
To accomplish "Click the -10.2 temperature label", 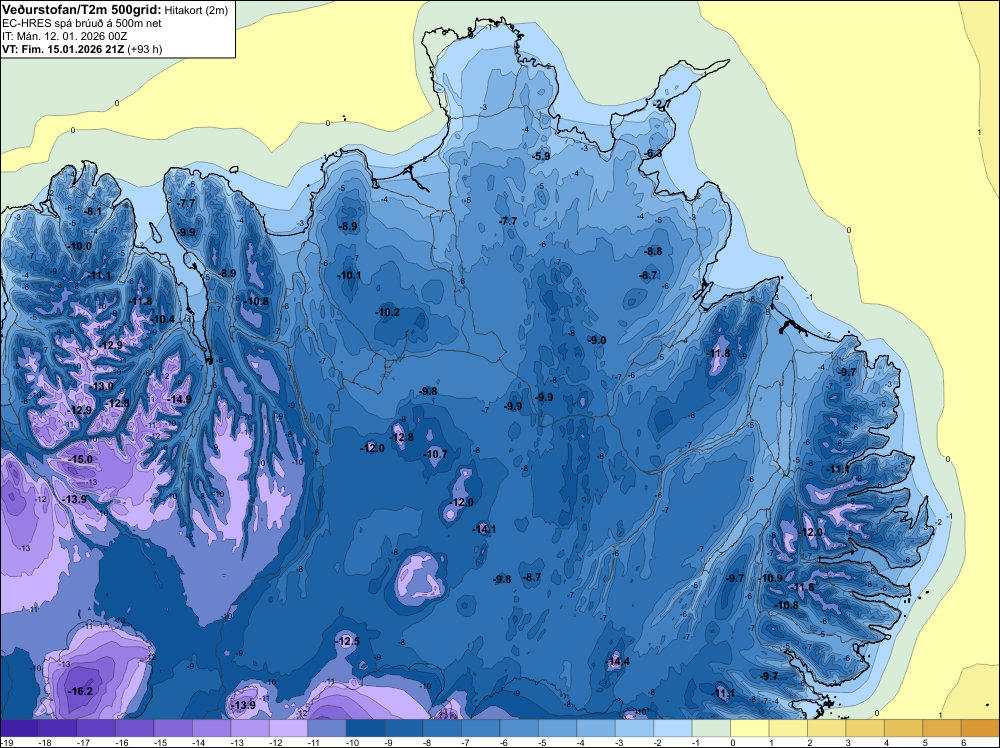I will [x=388, y=312].
